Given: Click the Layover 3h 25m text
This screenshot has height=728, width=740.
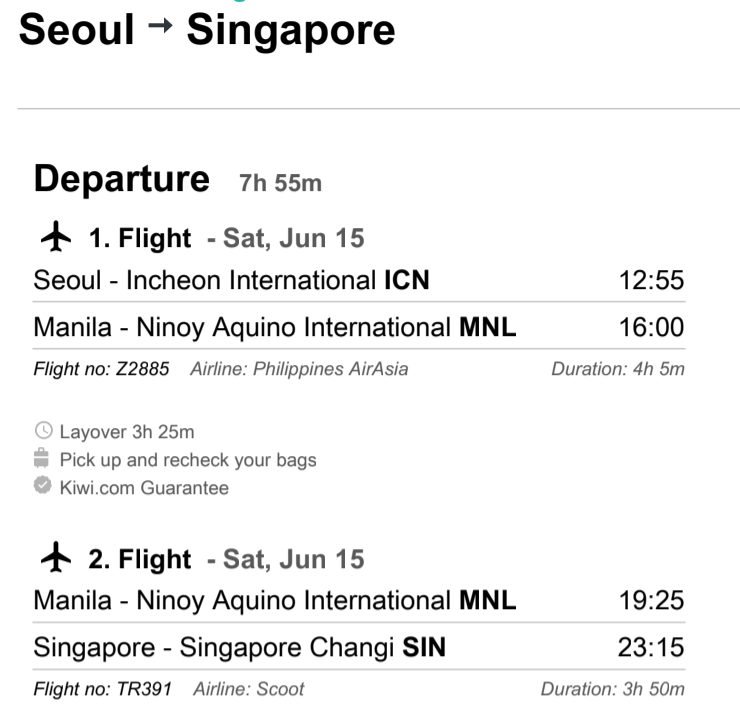Looking at the screenshot, I should (x=127, y=432).
